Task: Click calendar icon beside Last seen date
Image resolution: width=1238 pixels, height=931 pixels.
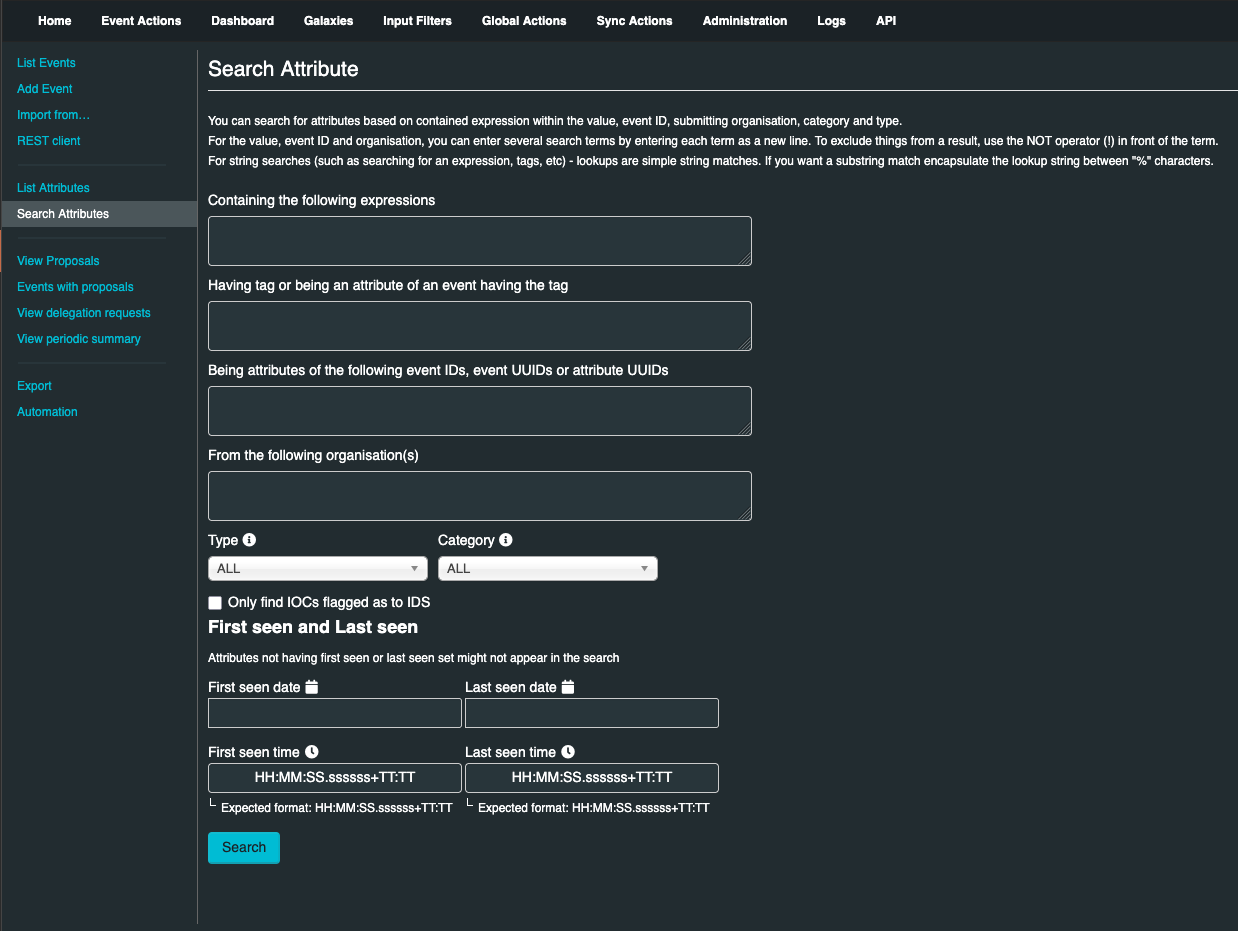Action: click(568, 687)
